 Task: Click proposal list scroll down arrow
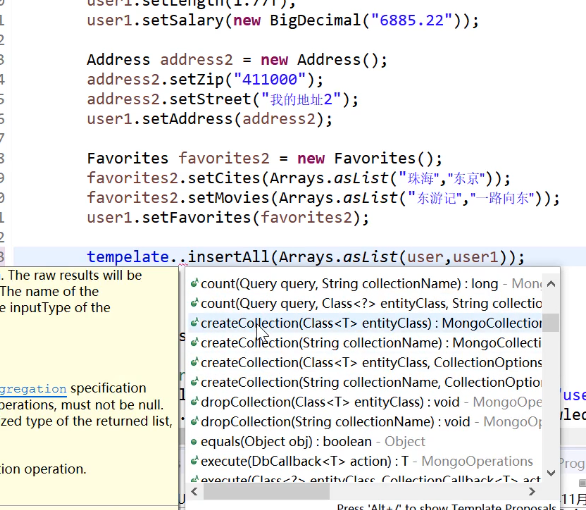[x=551, y=473]
